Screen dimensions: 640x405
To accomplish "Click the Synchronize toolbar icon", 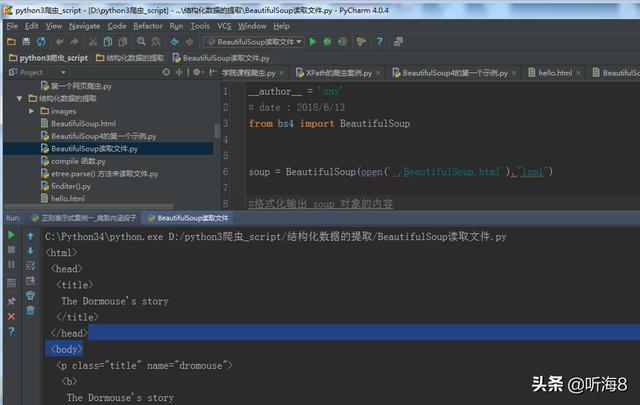I will tap(41, 42).
